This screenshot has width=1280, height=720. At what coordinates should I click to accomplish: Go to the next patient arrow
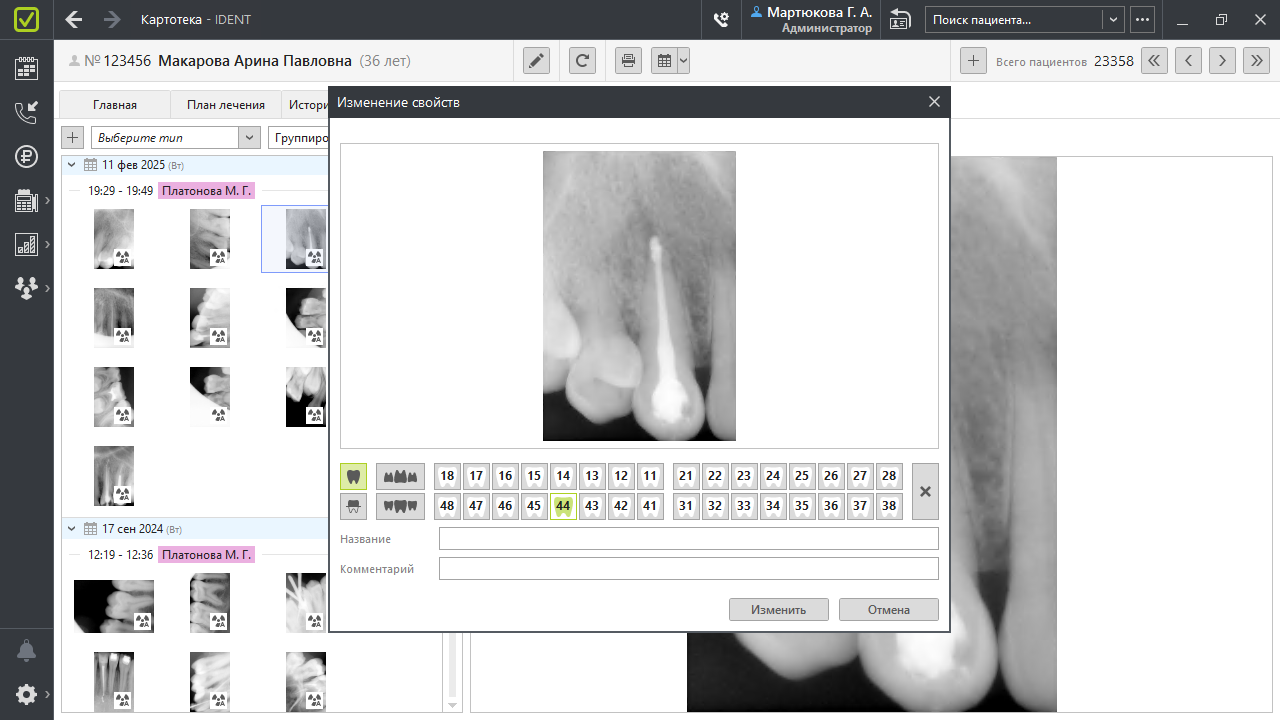point(1221,61)
